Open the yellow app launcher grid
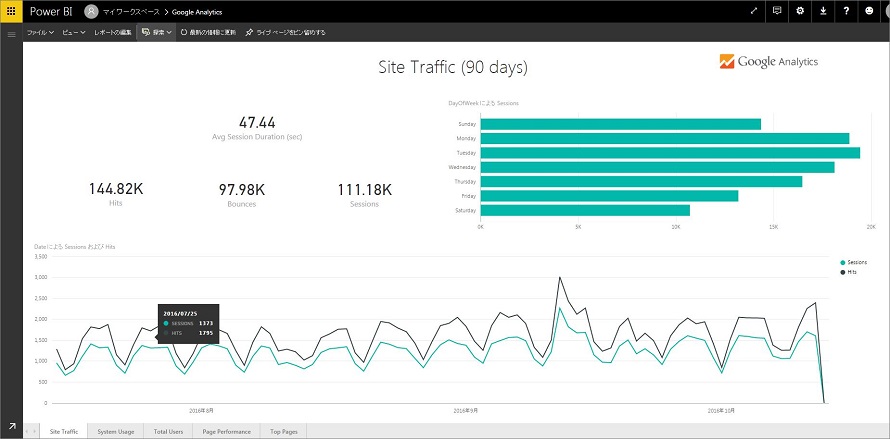 point(11,11)
